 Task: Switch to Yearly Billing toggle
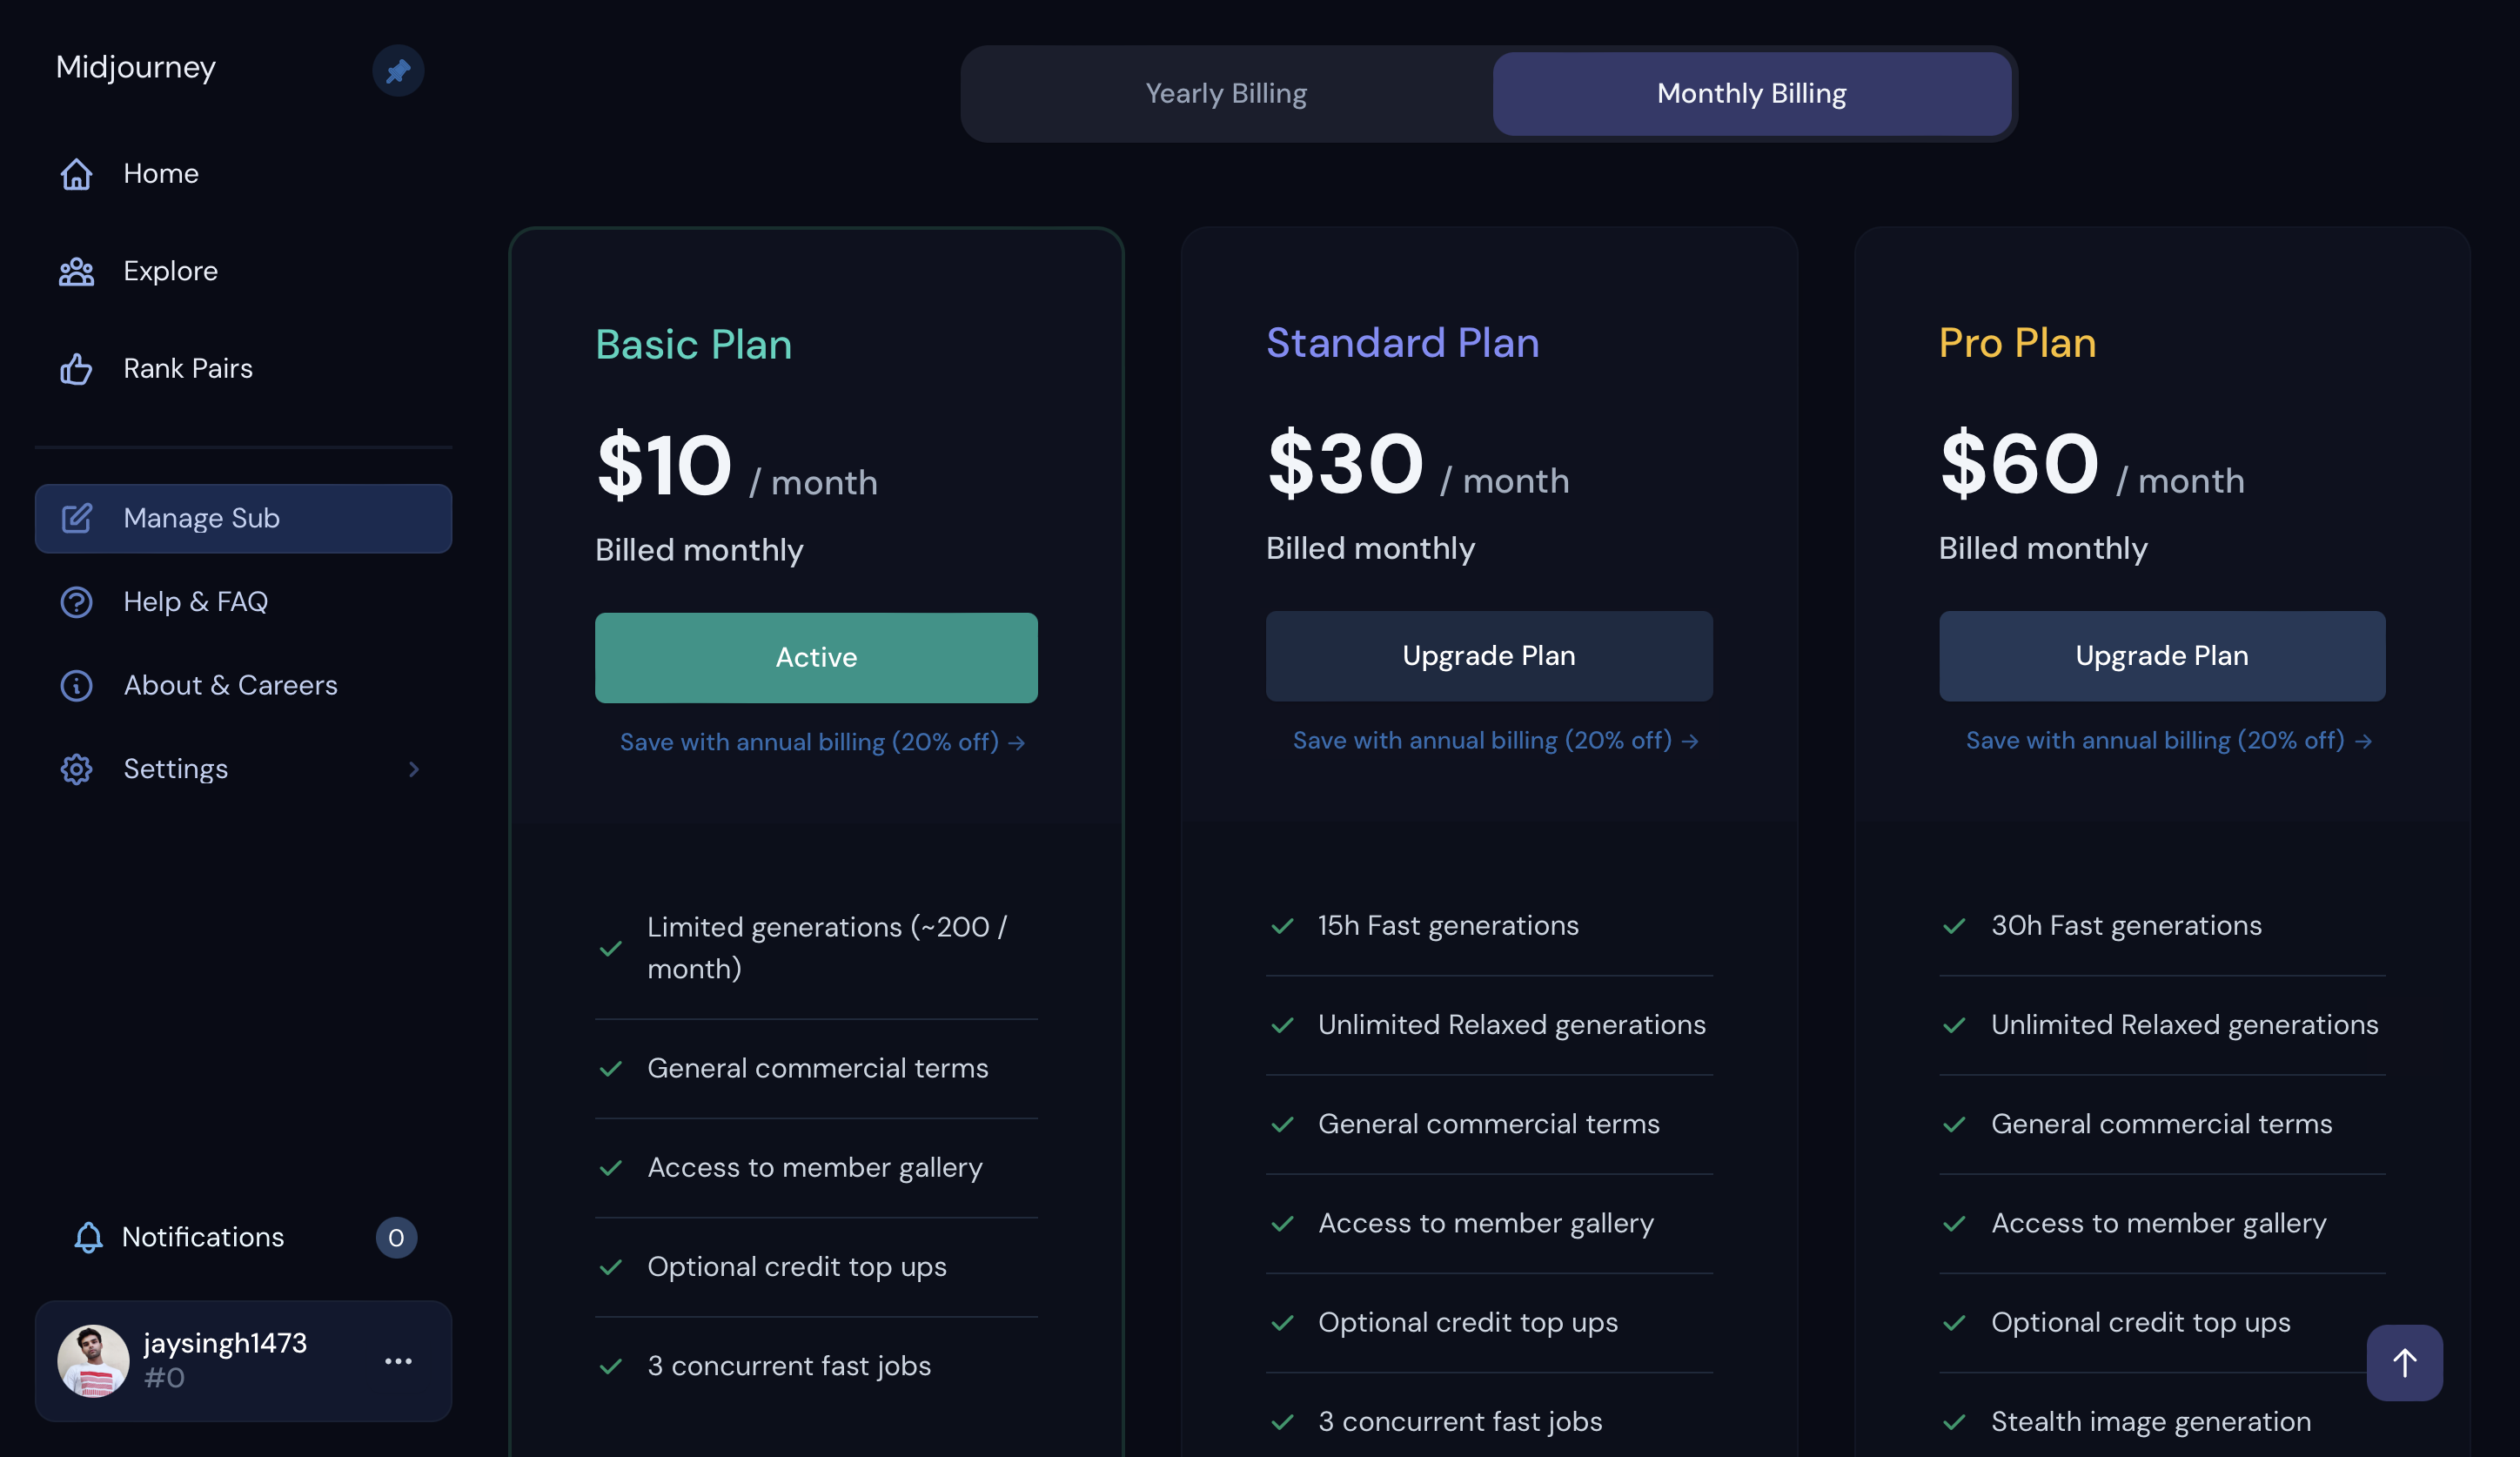click(1225, 94)
